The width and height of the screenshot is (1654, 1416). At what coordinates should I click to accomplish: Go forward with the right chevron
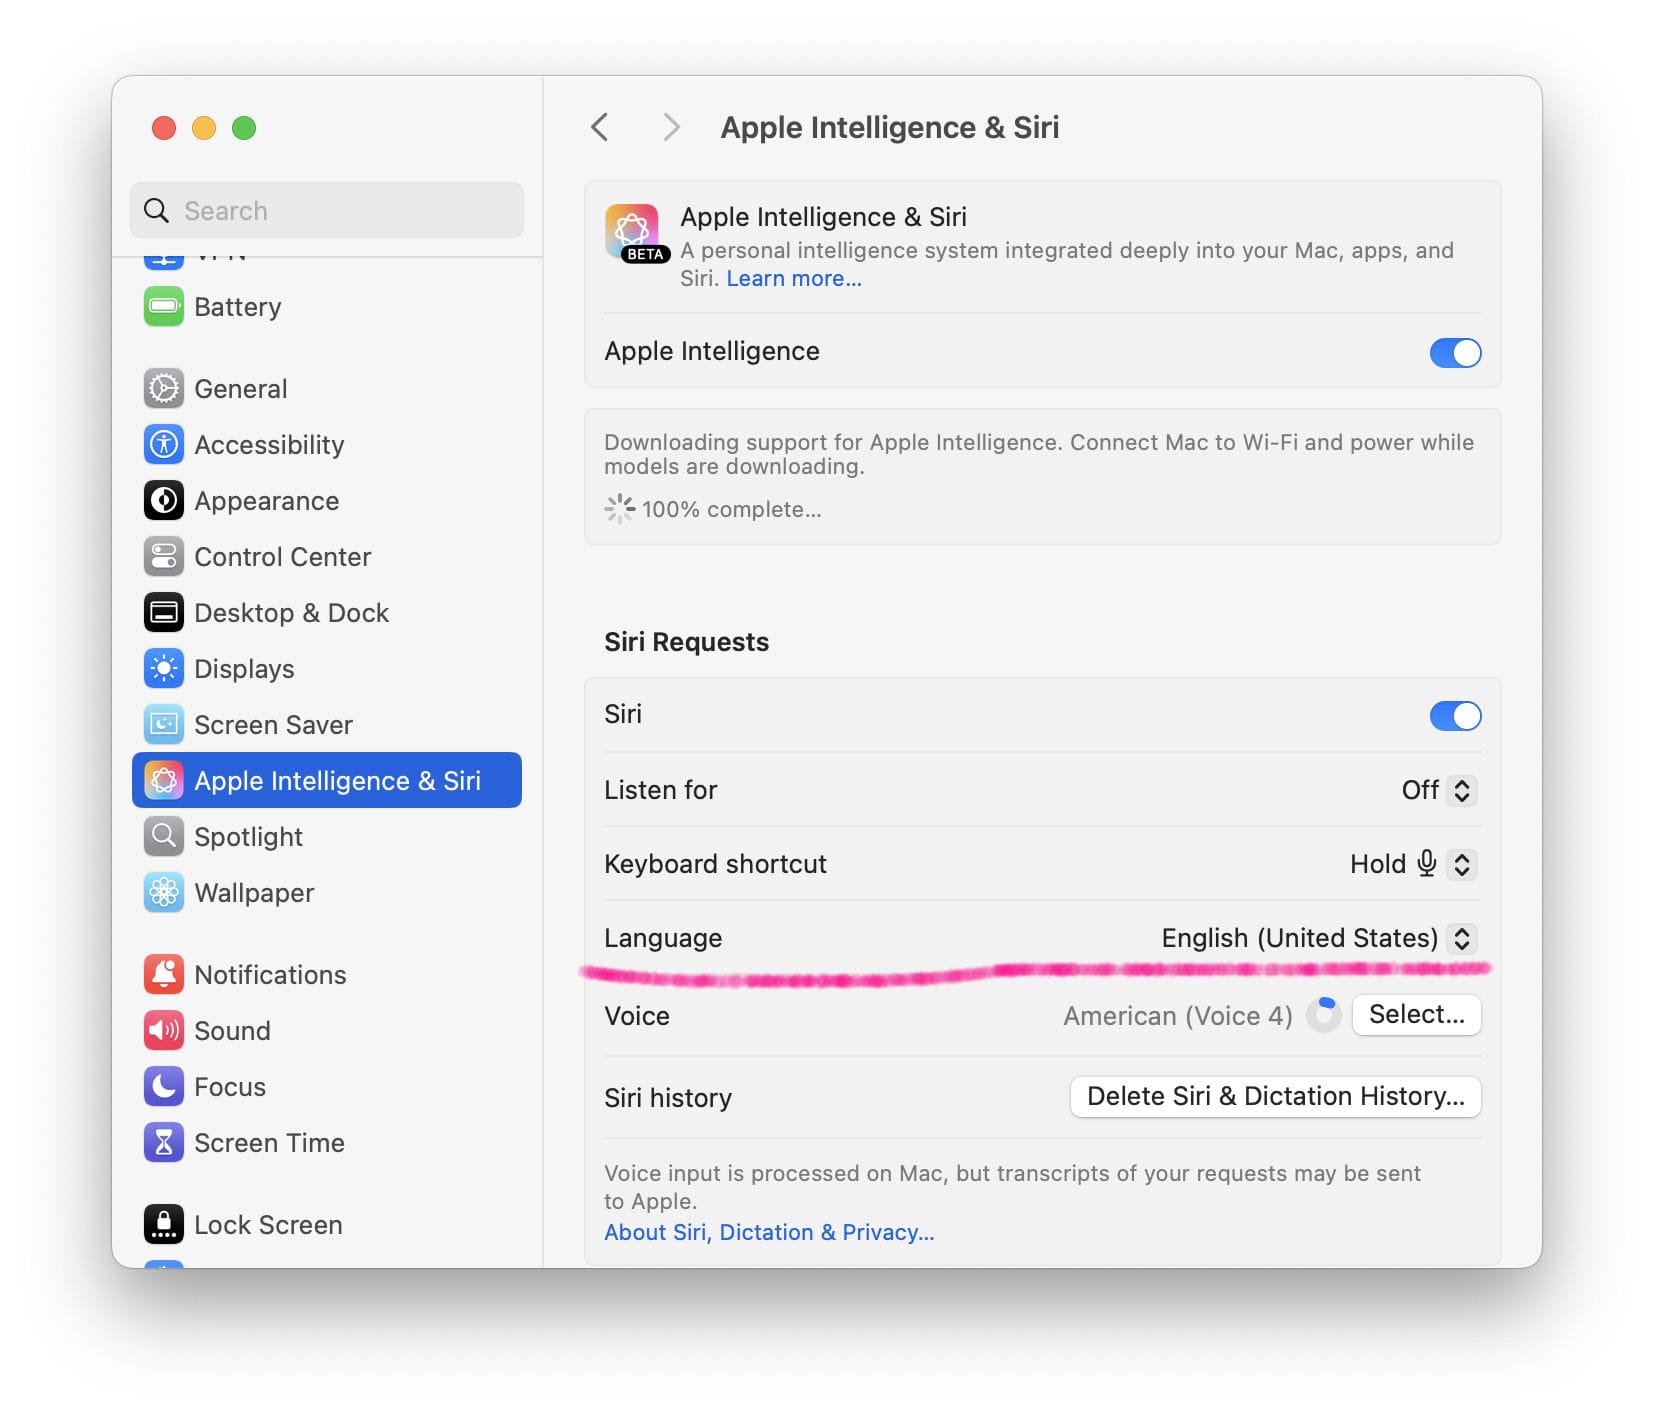[x=672, y=128]
